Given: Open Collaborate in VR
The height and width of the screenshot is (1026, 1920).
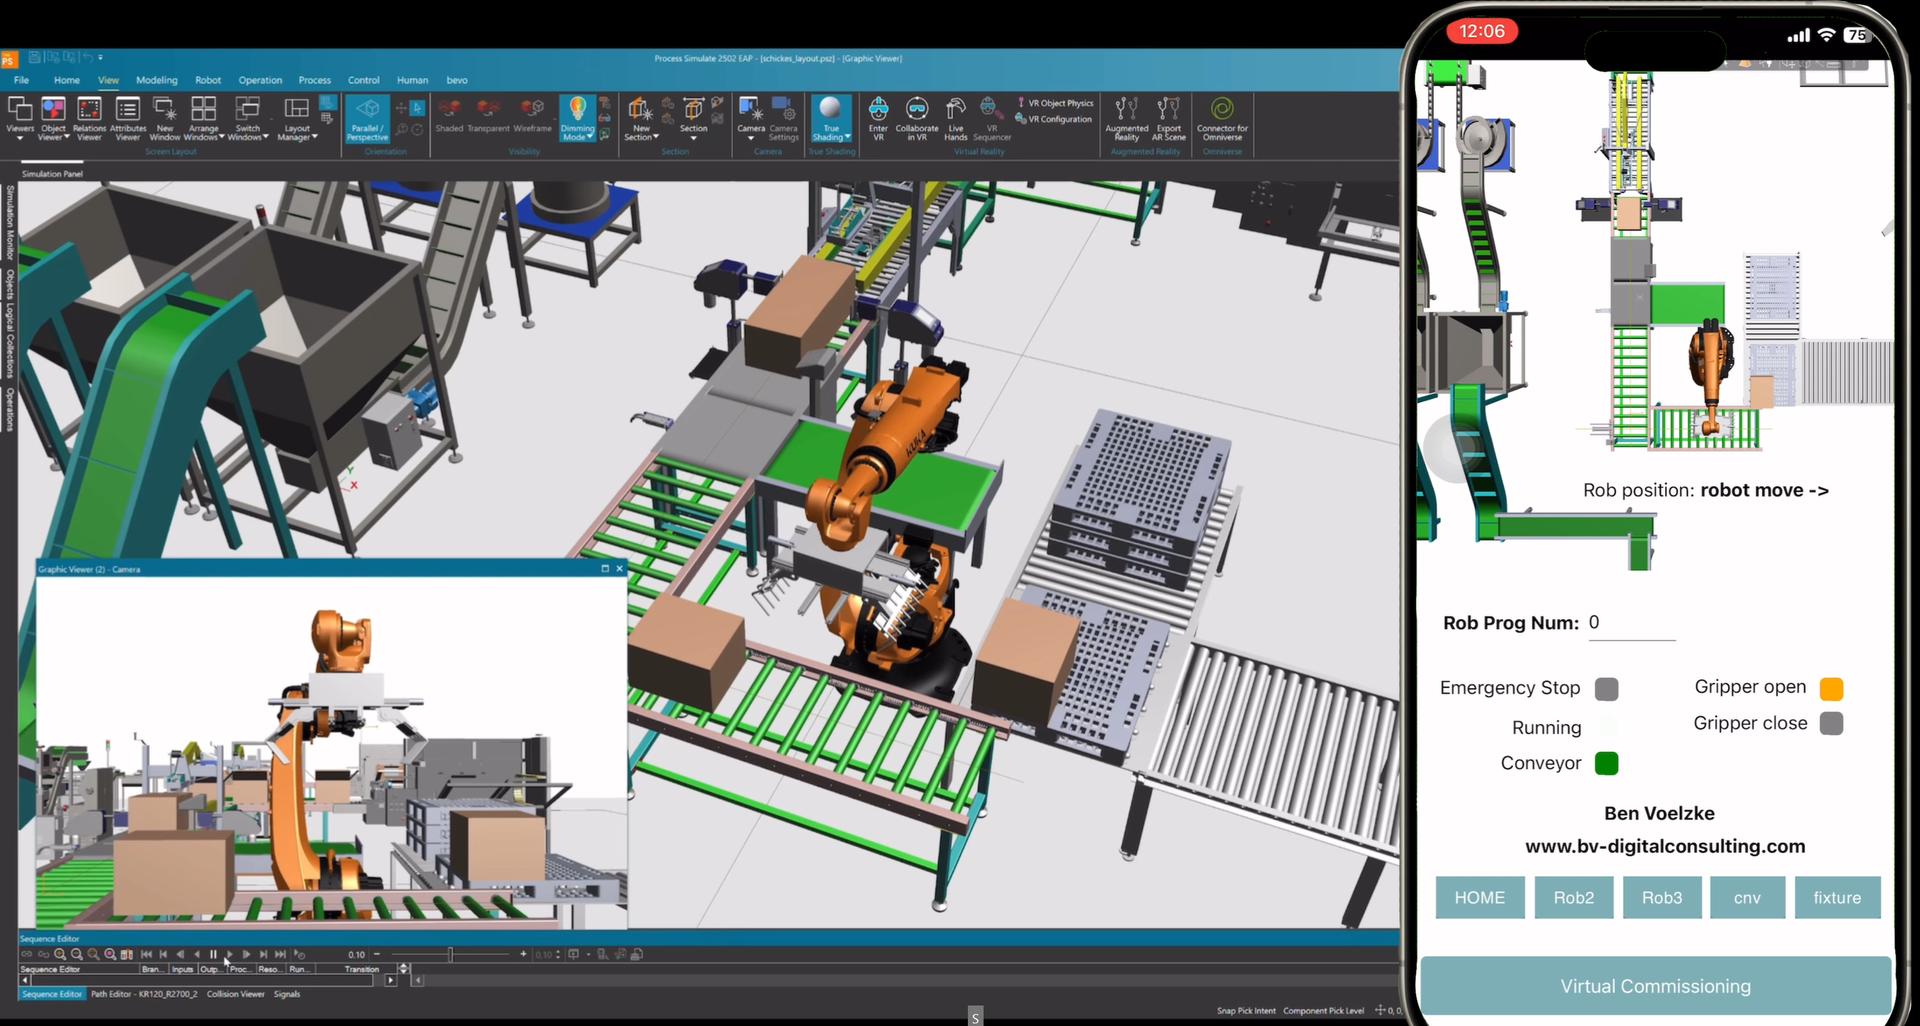Looking at the screenshot, I should [x=917, y=119].
